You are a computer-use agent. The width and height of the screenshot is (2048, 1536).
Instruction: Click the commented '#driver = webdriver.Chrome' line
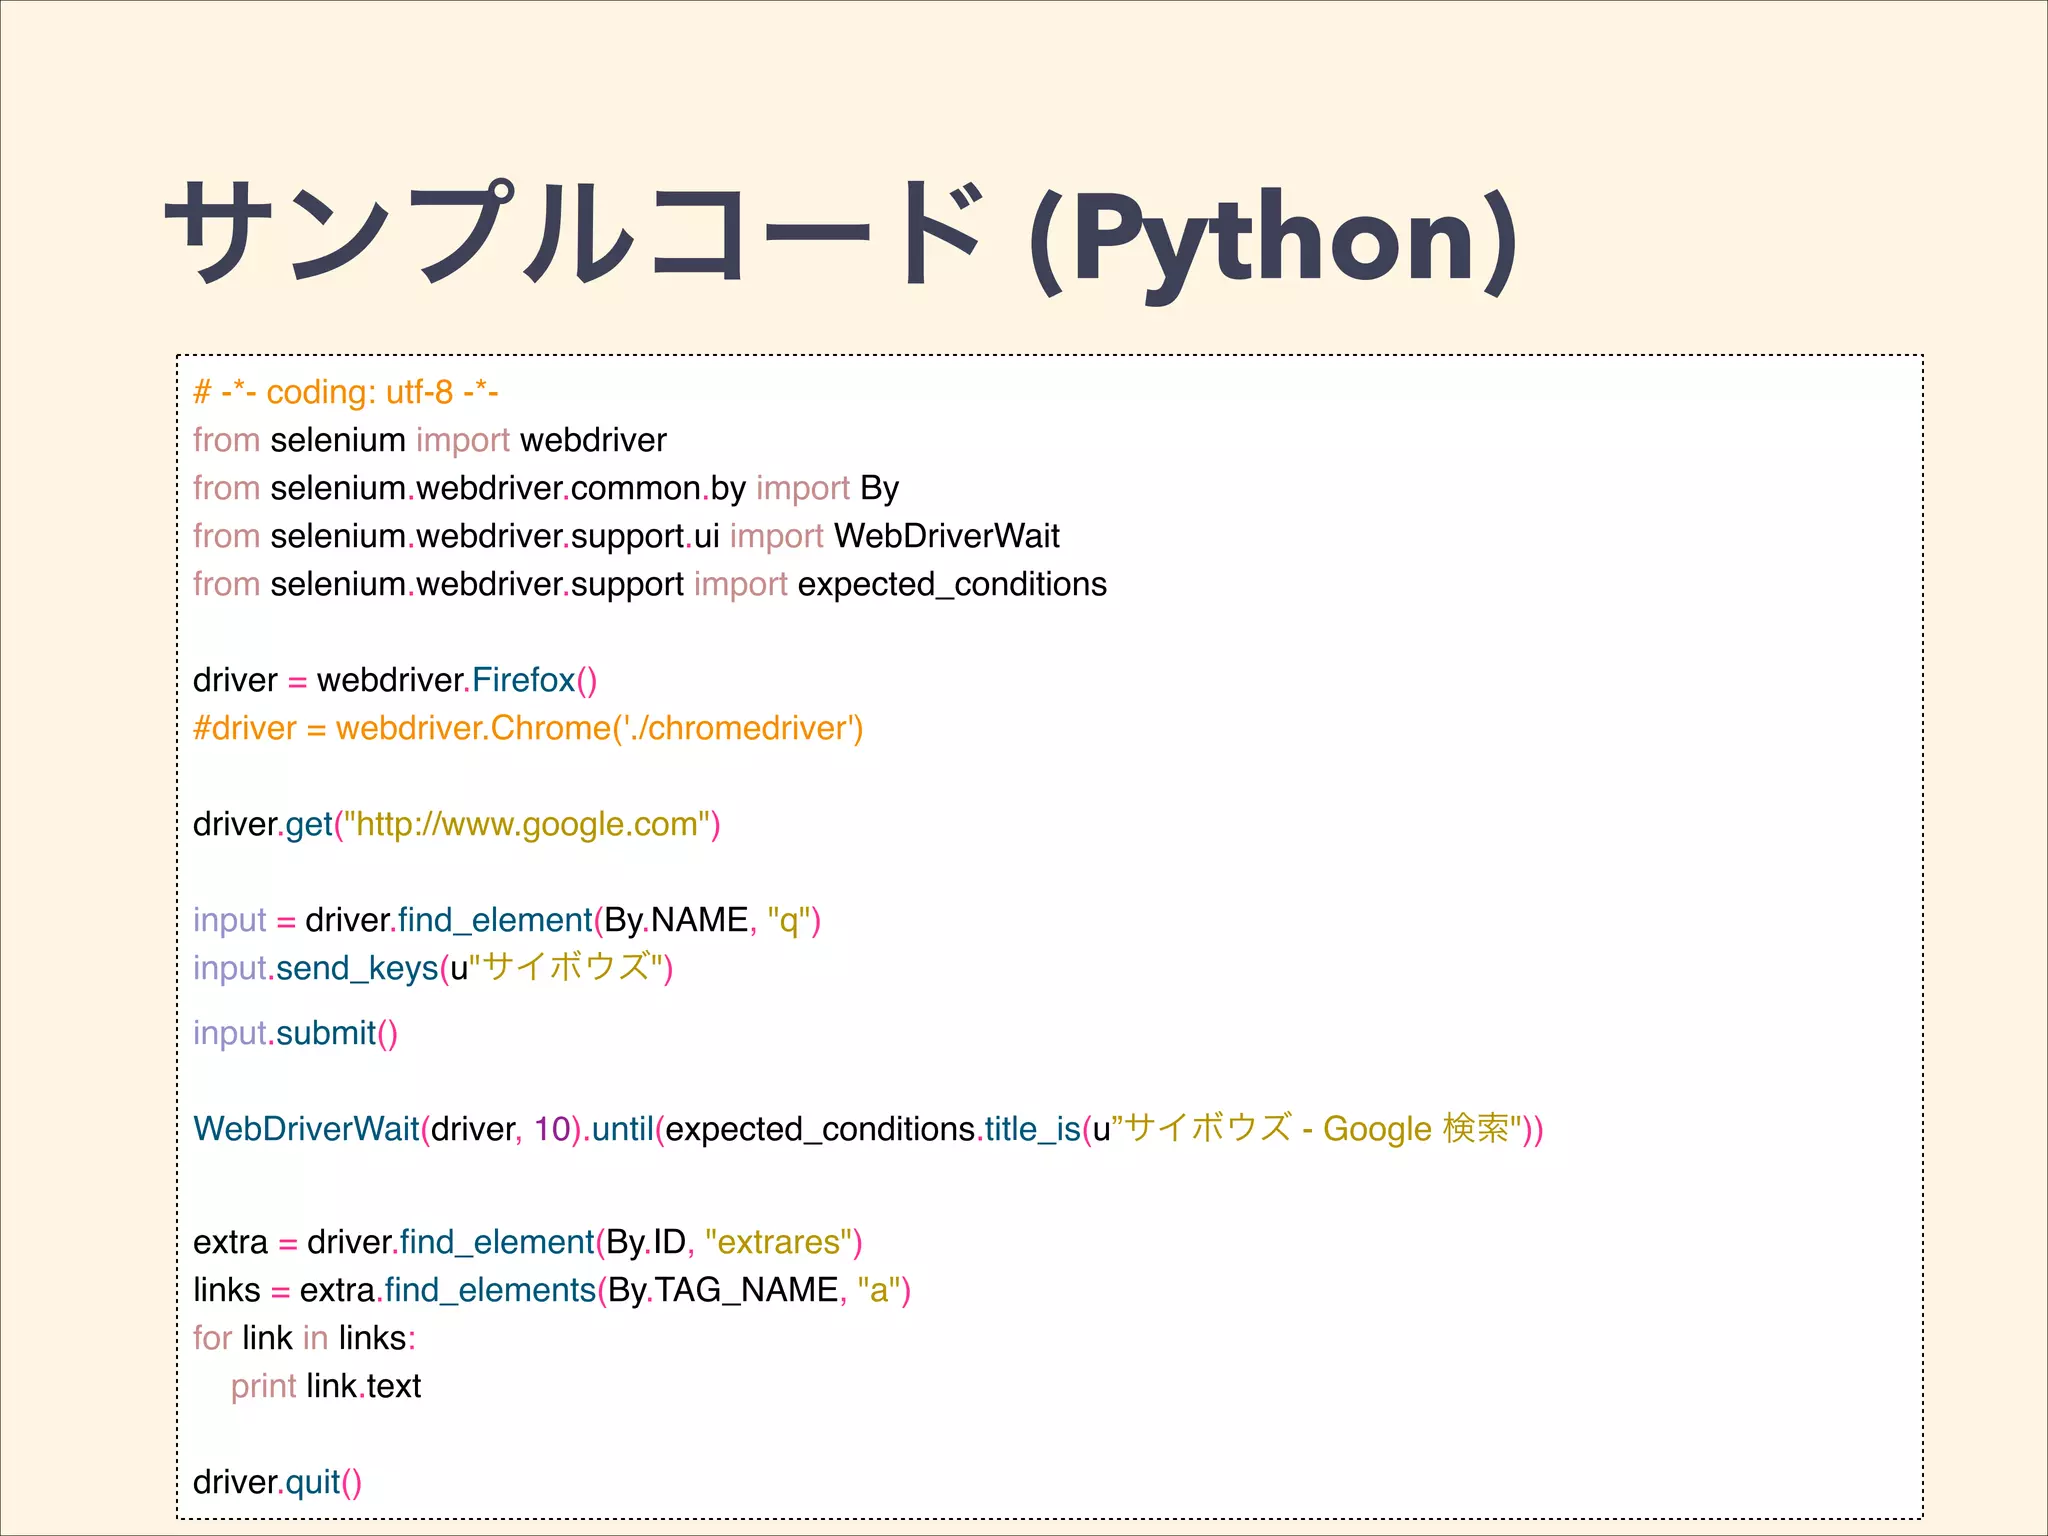528,728
